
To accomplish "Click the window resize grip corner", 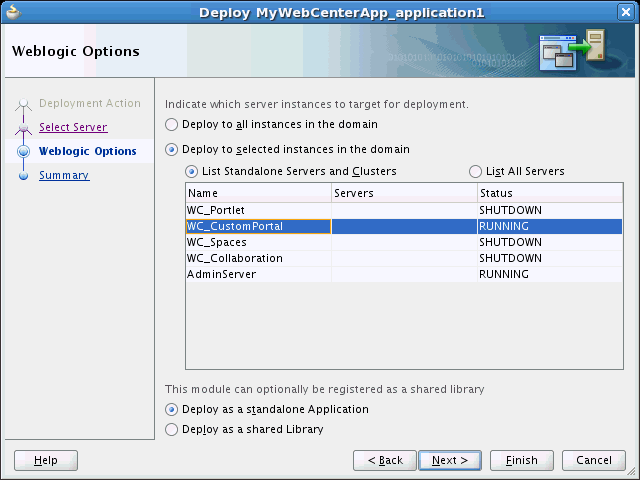I will (x=631, y=471).
